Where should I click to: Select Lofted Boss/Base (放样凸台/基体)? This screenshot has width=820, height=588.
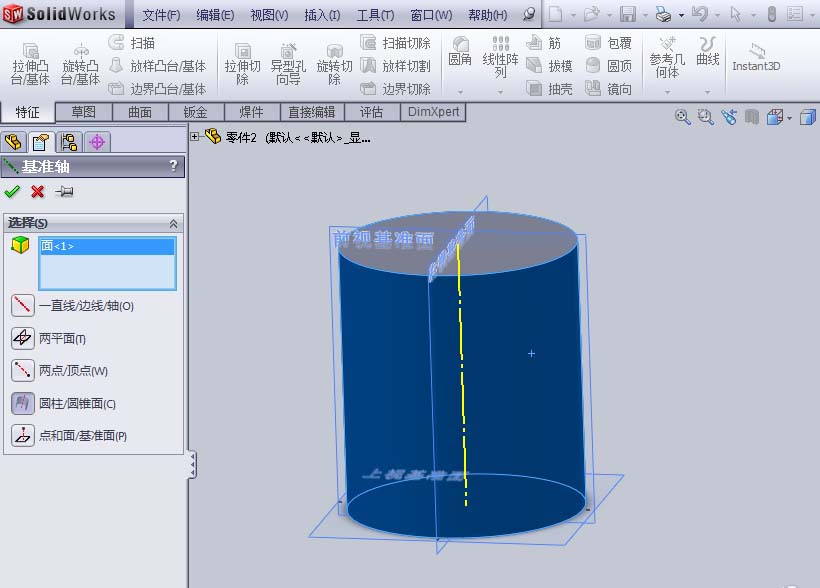click(157, 66)
